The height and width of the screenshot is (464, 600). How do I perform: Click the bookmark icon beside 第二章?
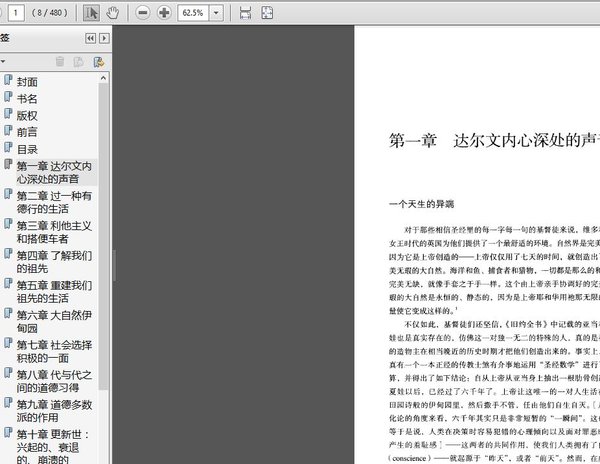(8, 194)
